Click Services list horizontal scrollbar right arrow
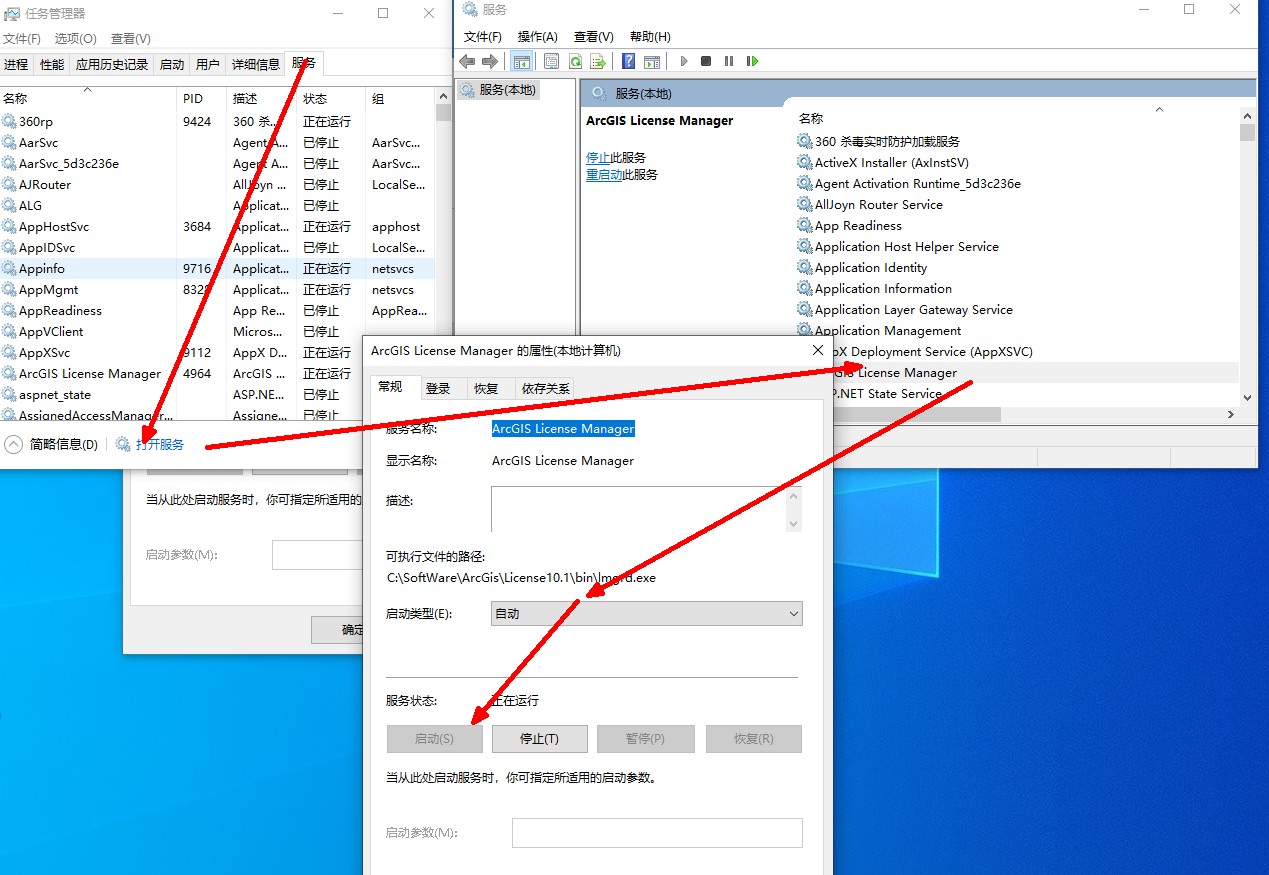 pyautogui.click(x=1230, y=413)
